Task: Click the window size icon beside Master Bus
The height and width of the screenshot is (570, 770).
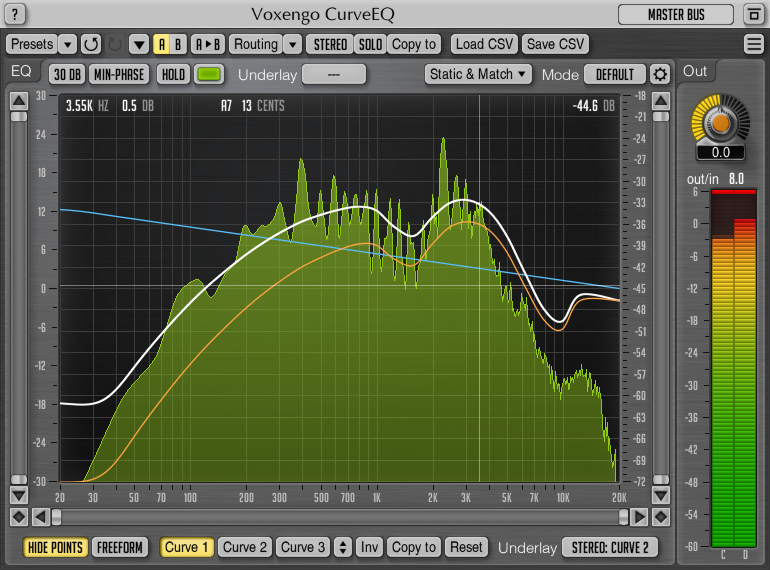Action: click(753, 14)
